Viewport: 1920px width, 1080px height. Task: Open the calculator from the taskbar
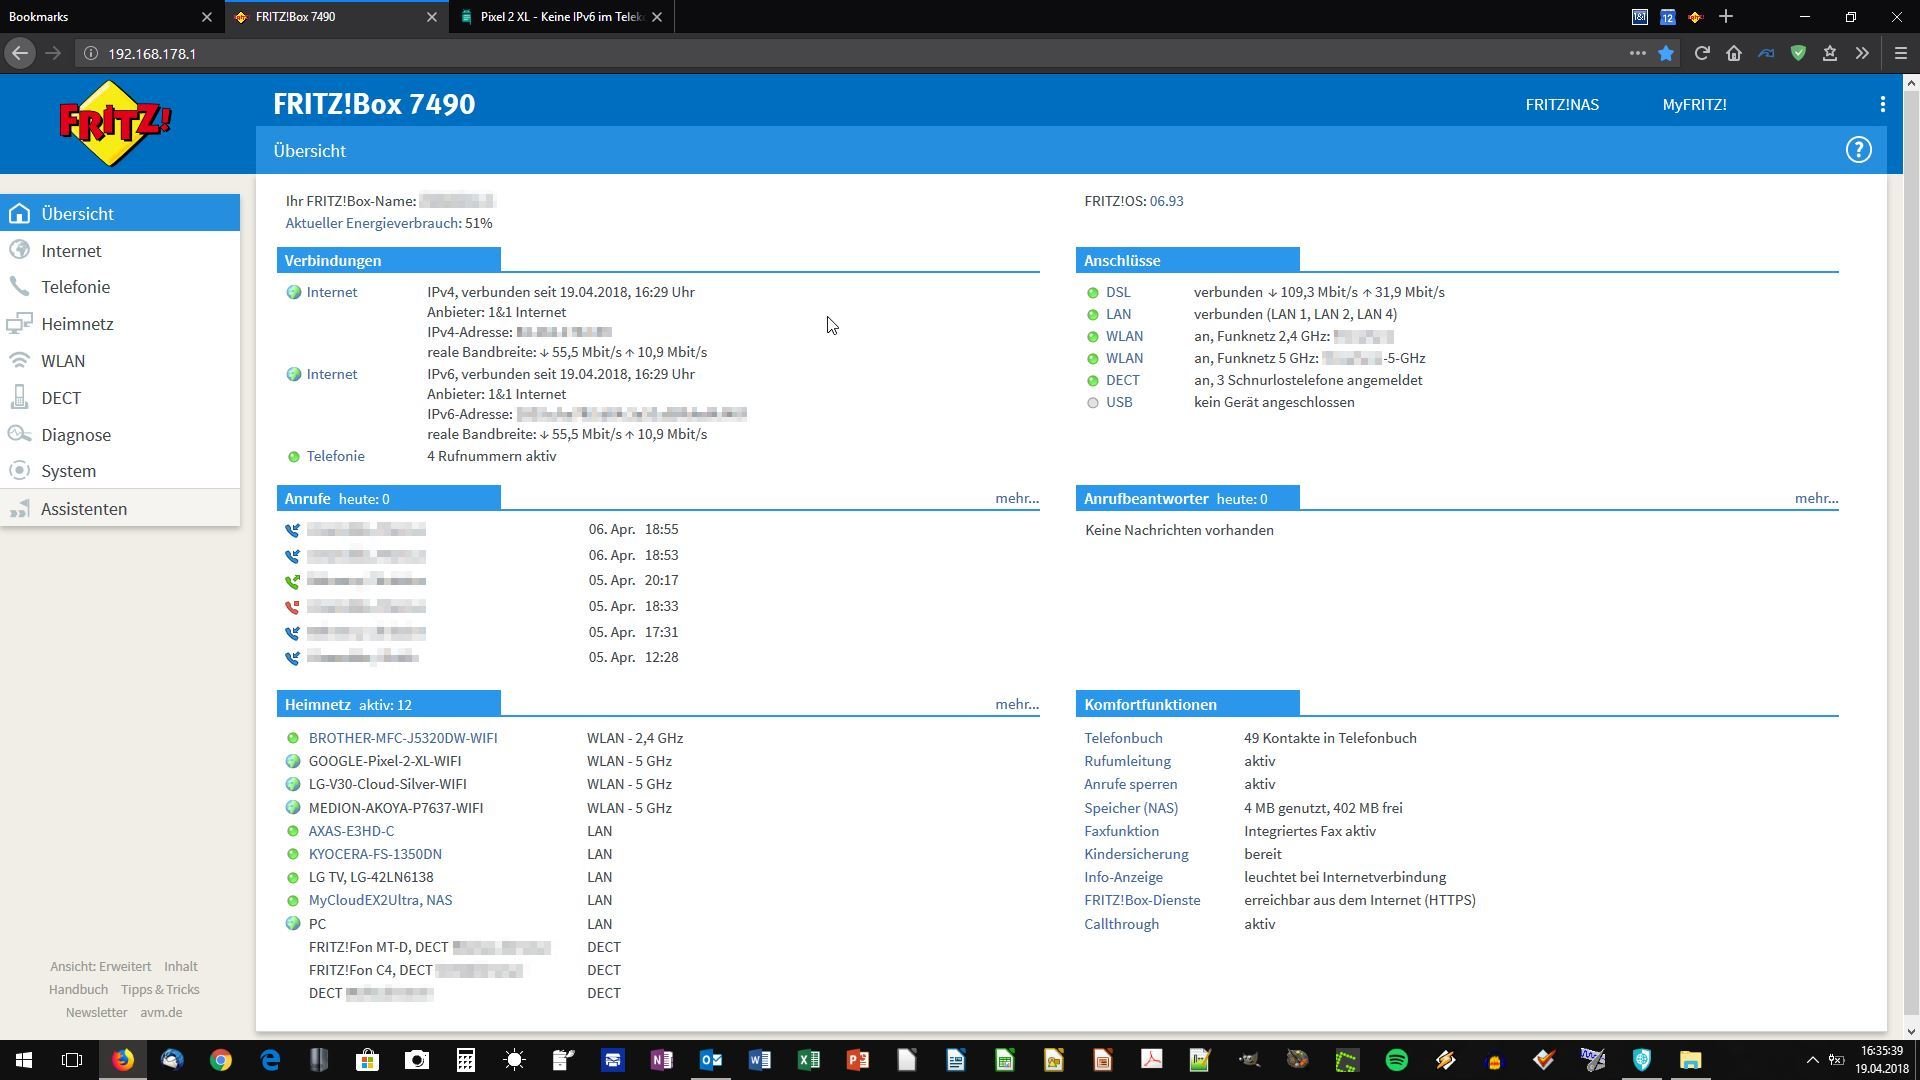[465, 1060]
